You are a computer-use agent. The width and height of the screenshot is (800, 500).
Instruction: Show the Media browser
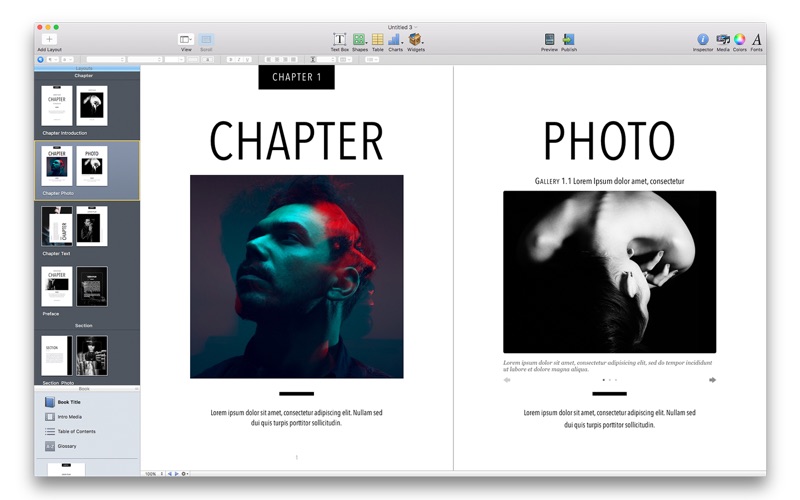[x=722, y=39]
